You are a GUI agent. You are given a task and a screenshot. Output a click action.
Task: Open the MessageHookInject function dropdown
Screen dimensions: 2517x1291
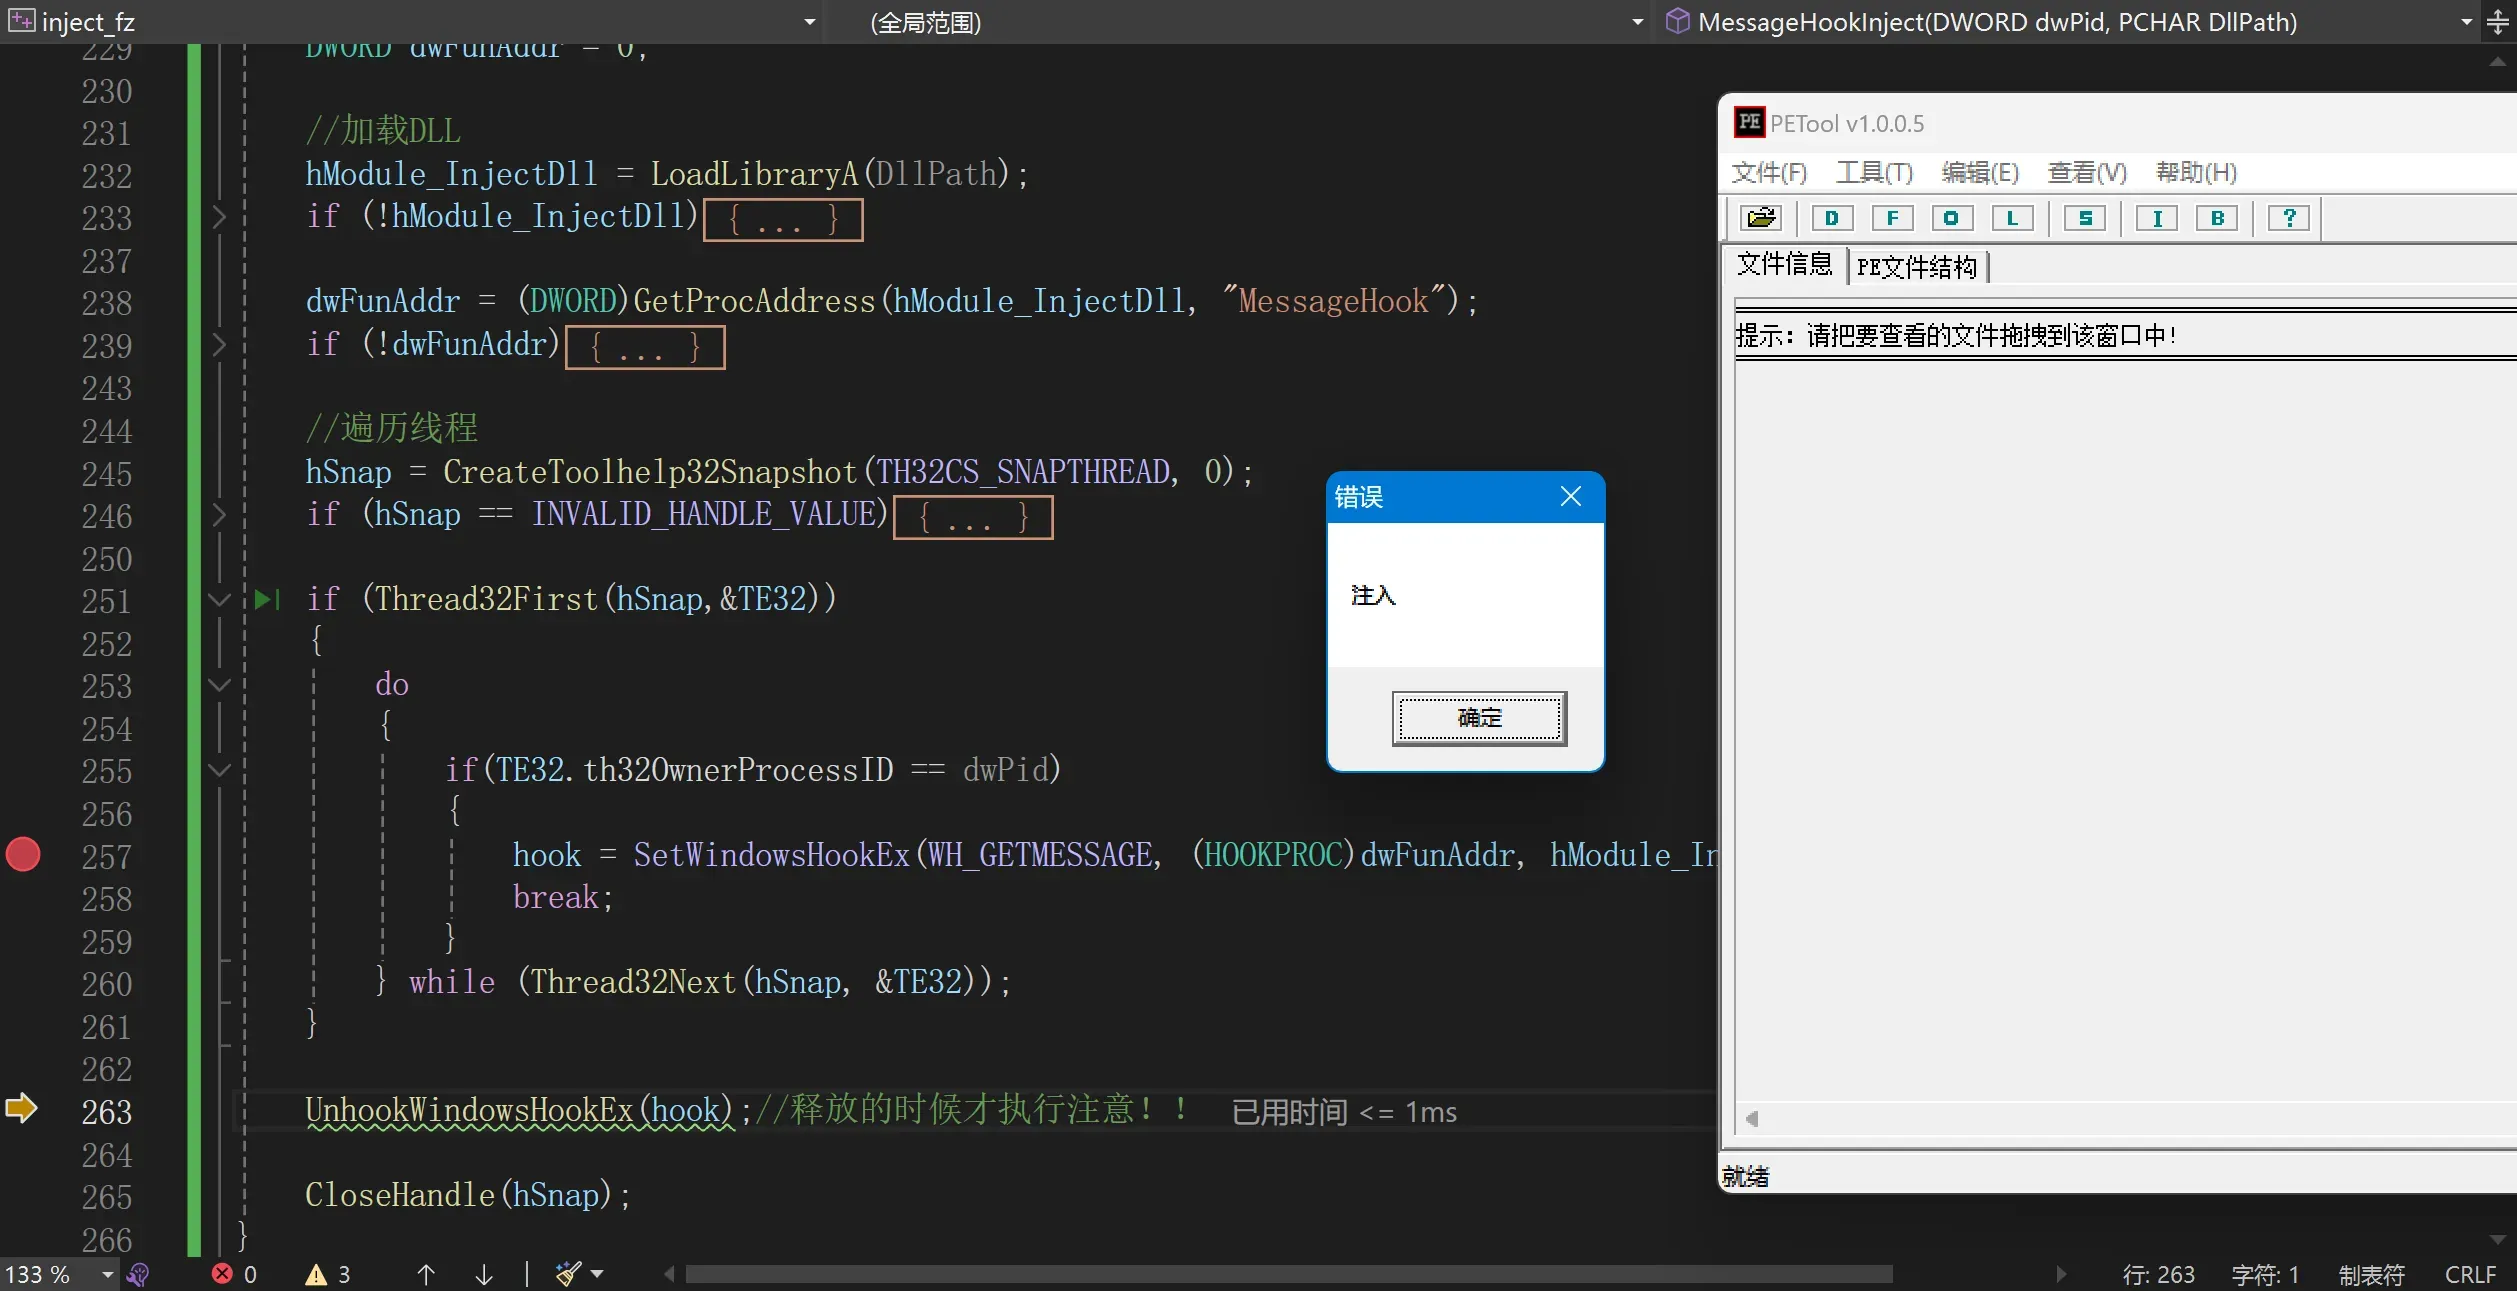tap(2466, 22)
